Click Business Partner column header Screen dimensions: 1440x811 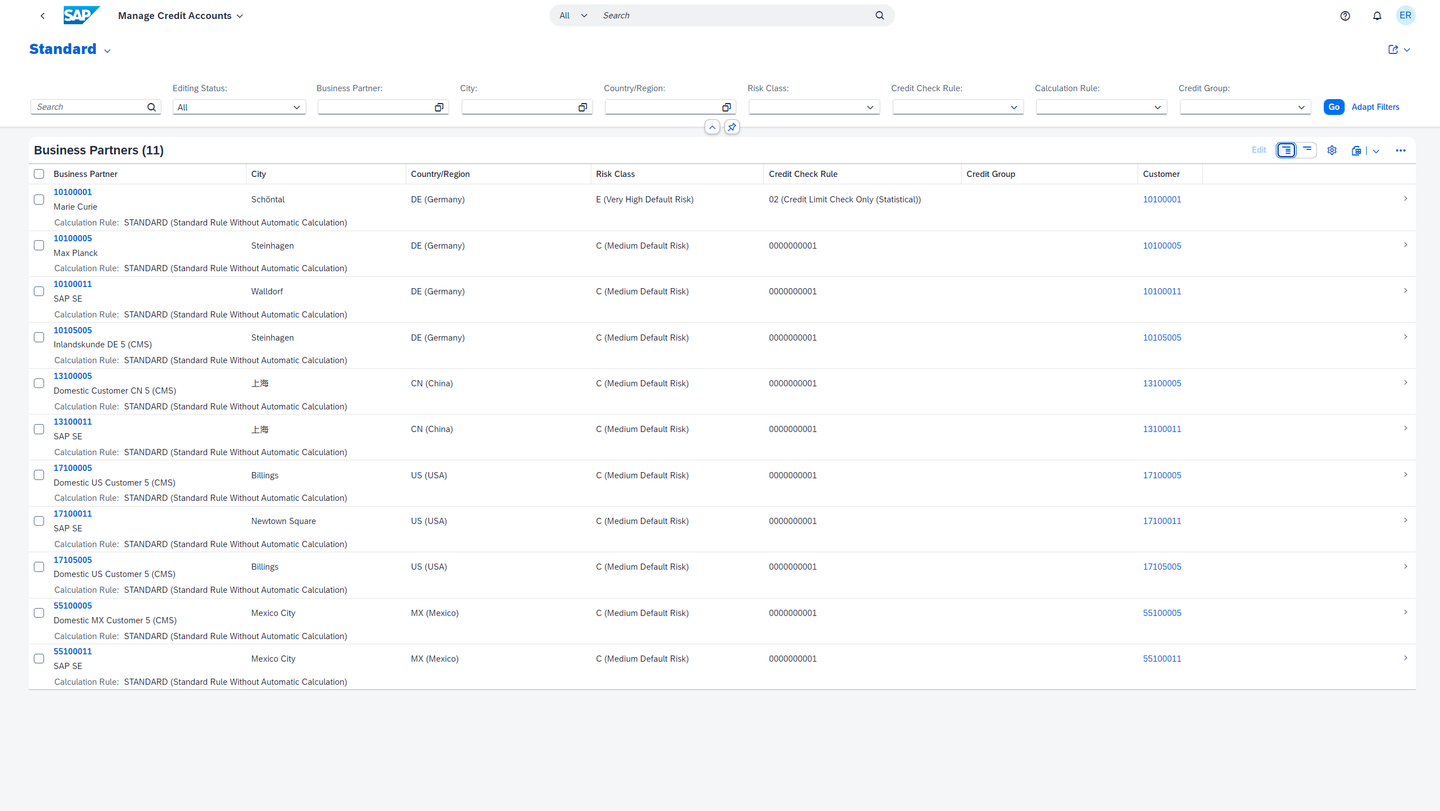click(x=85, y=174)
